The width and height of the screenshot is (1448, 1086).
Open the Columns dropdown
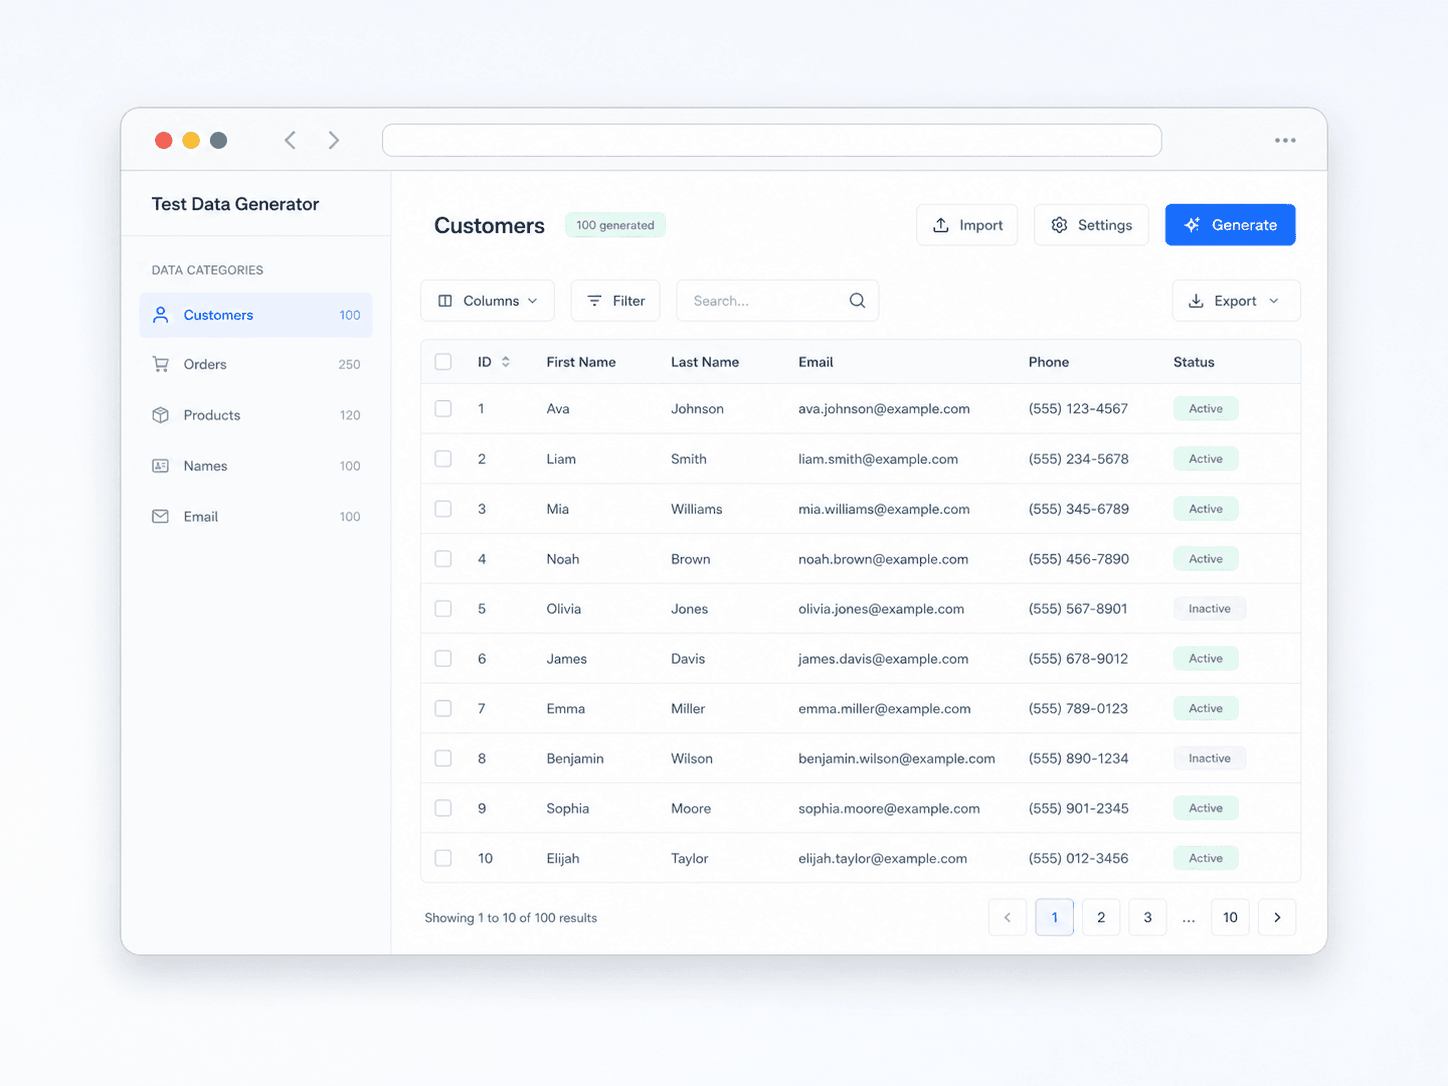[488, 300]
